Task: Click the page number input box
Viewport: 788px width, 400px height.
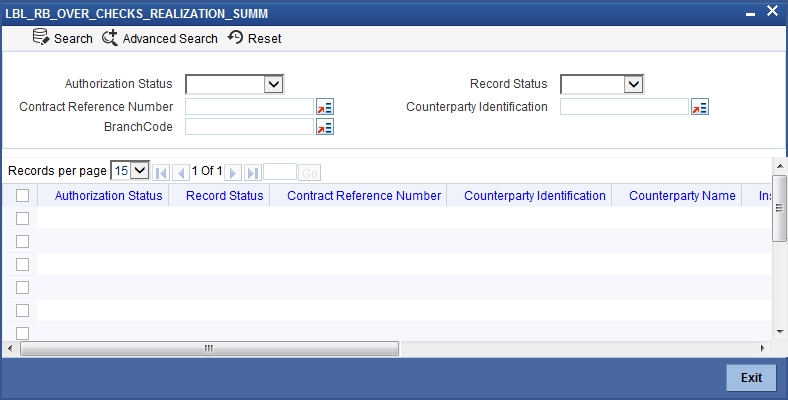Action: pos(280,172)
